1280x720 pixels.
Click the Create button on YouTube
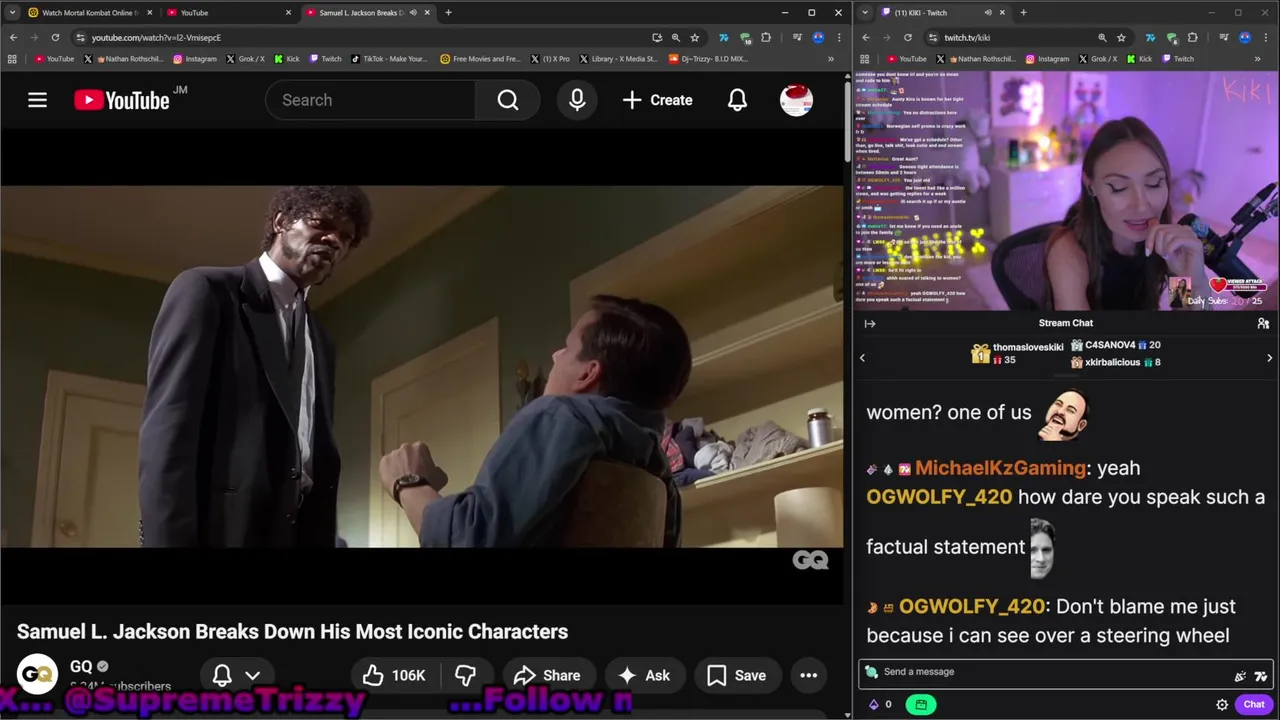(x=657, y=100)
